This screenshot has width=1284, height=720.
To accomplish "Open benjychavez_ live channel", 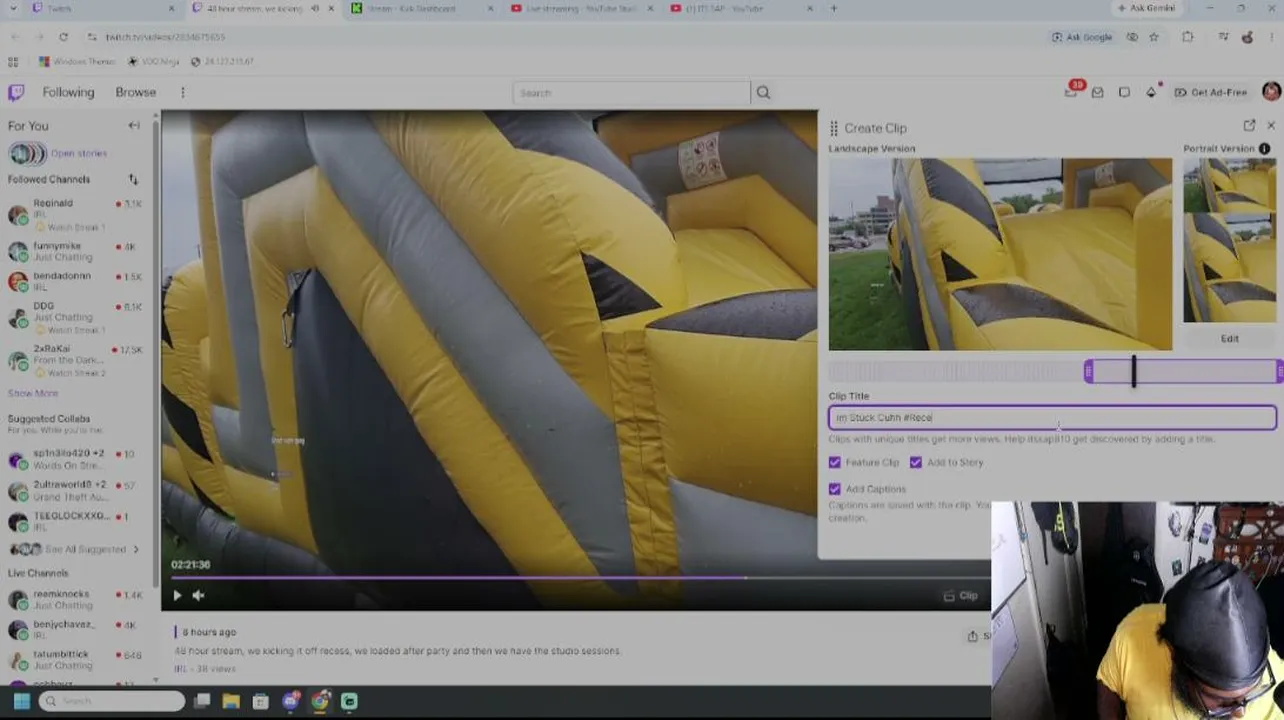I will pyautogui.click(x=75, y=629).
